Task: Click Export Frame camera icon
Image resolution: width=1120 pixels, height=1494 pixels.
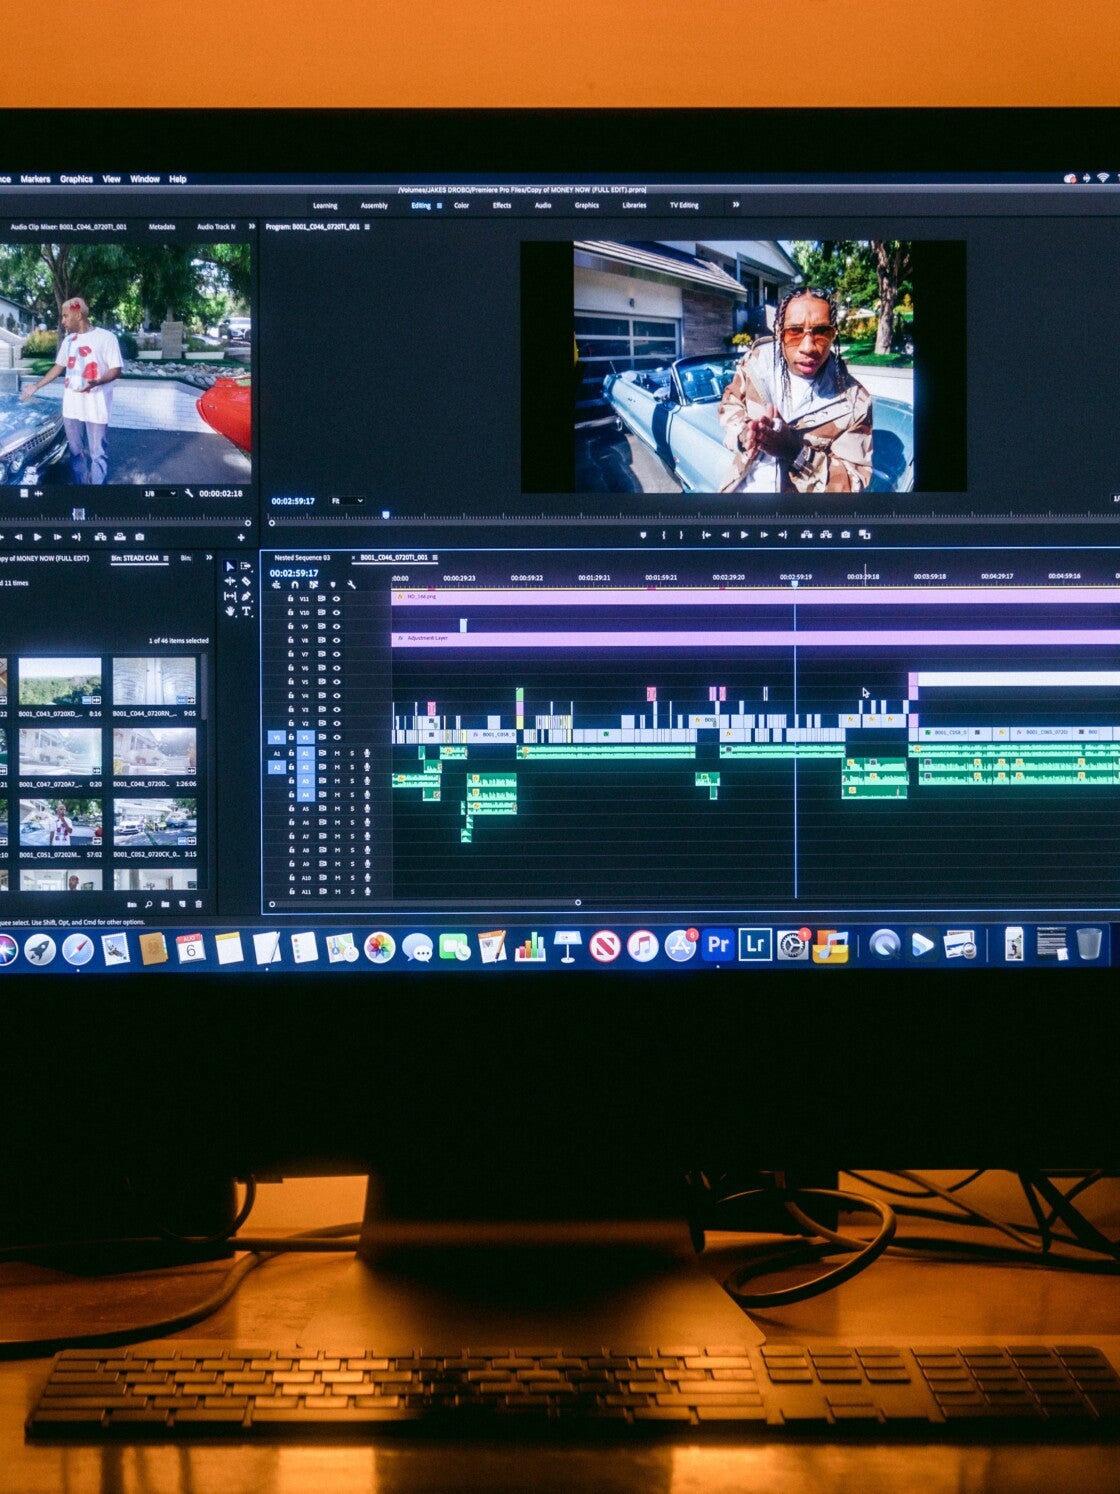Action: (845, 535)
